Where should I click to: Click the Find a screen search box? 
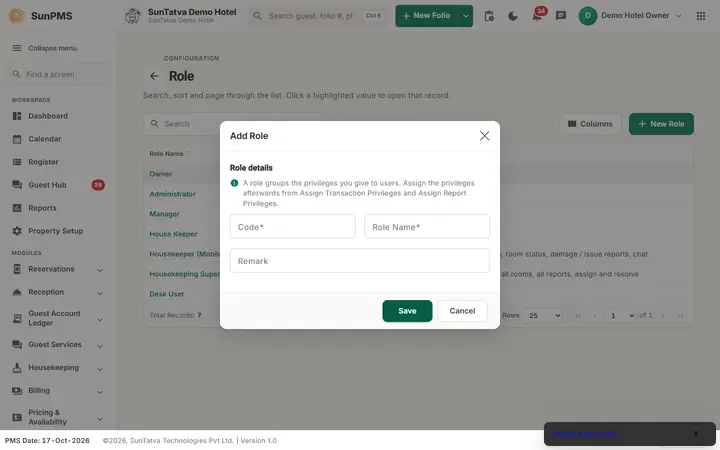pos(58,74)
